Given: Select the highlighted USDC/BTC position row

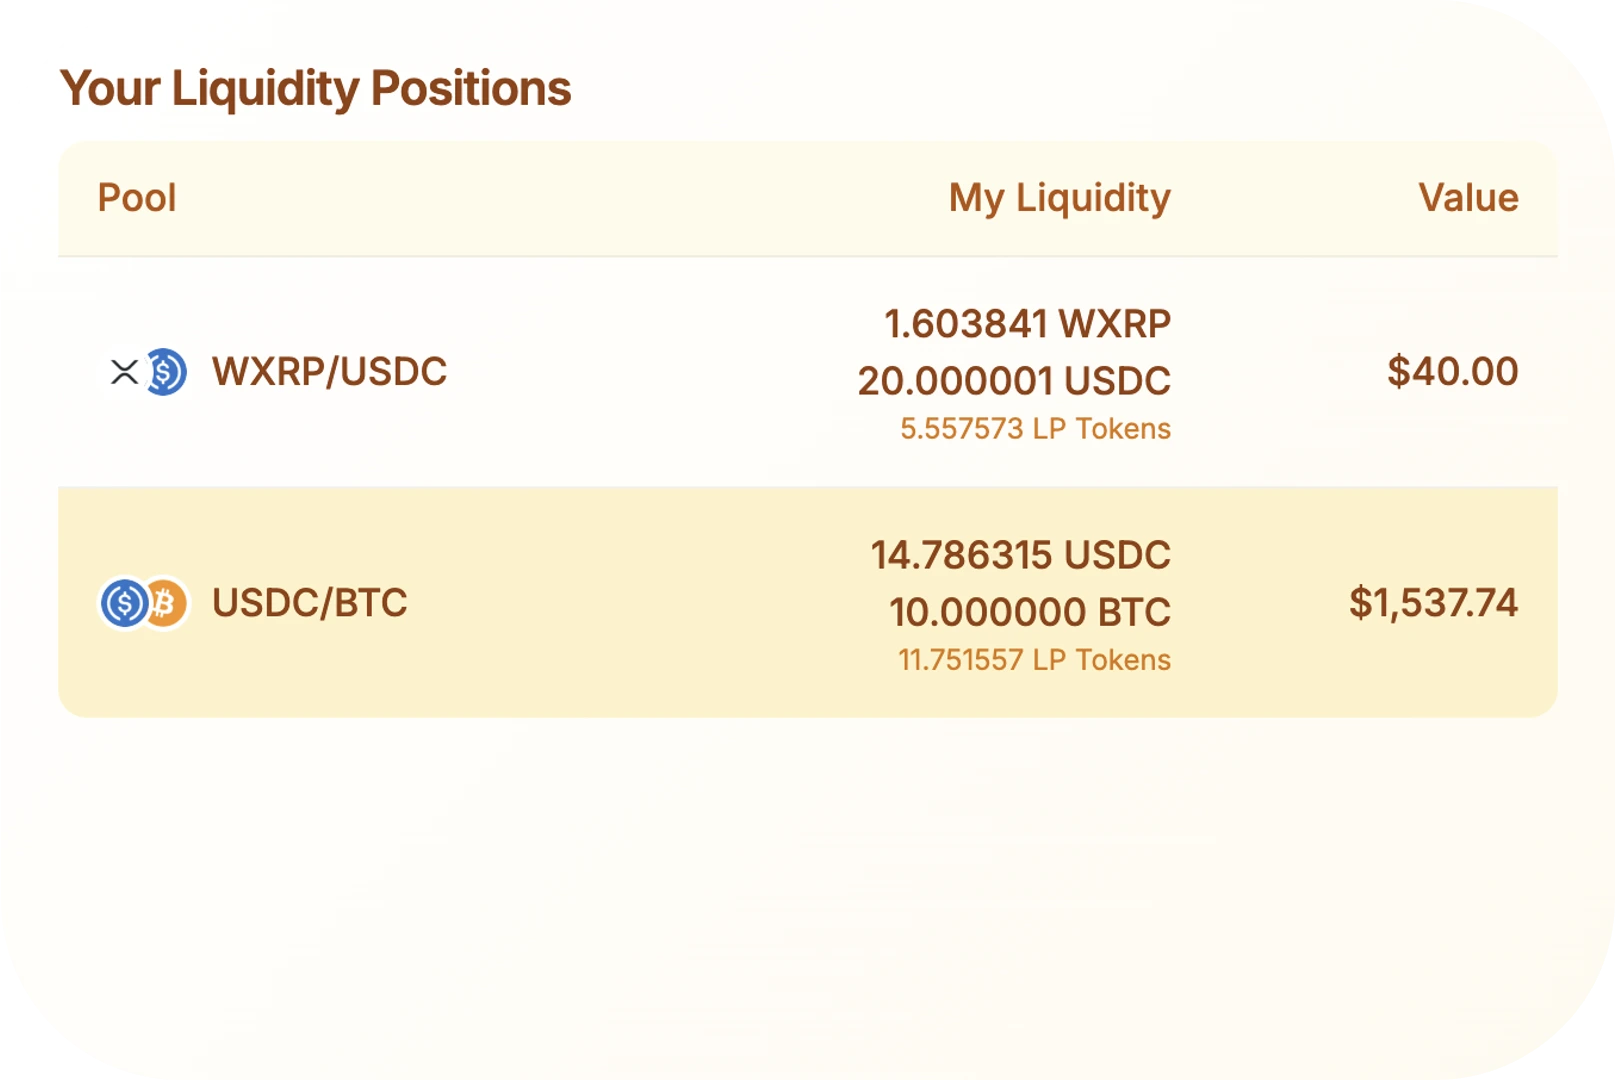Looking at the screenshot, I should [x=808, y=602].
